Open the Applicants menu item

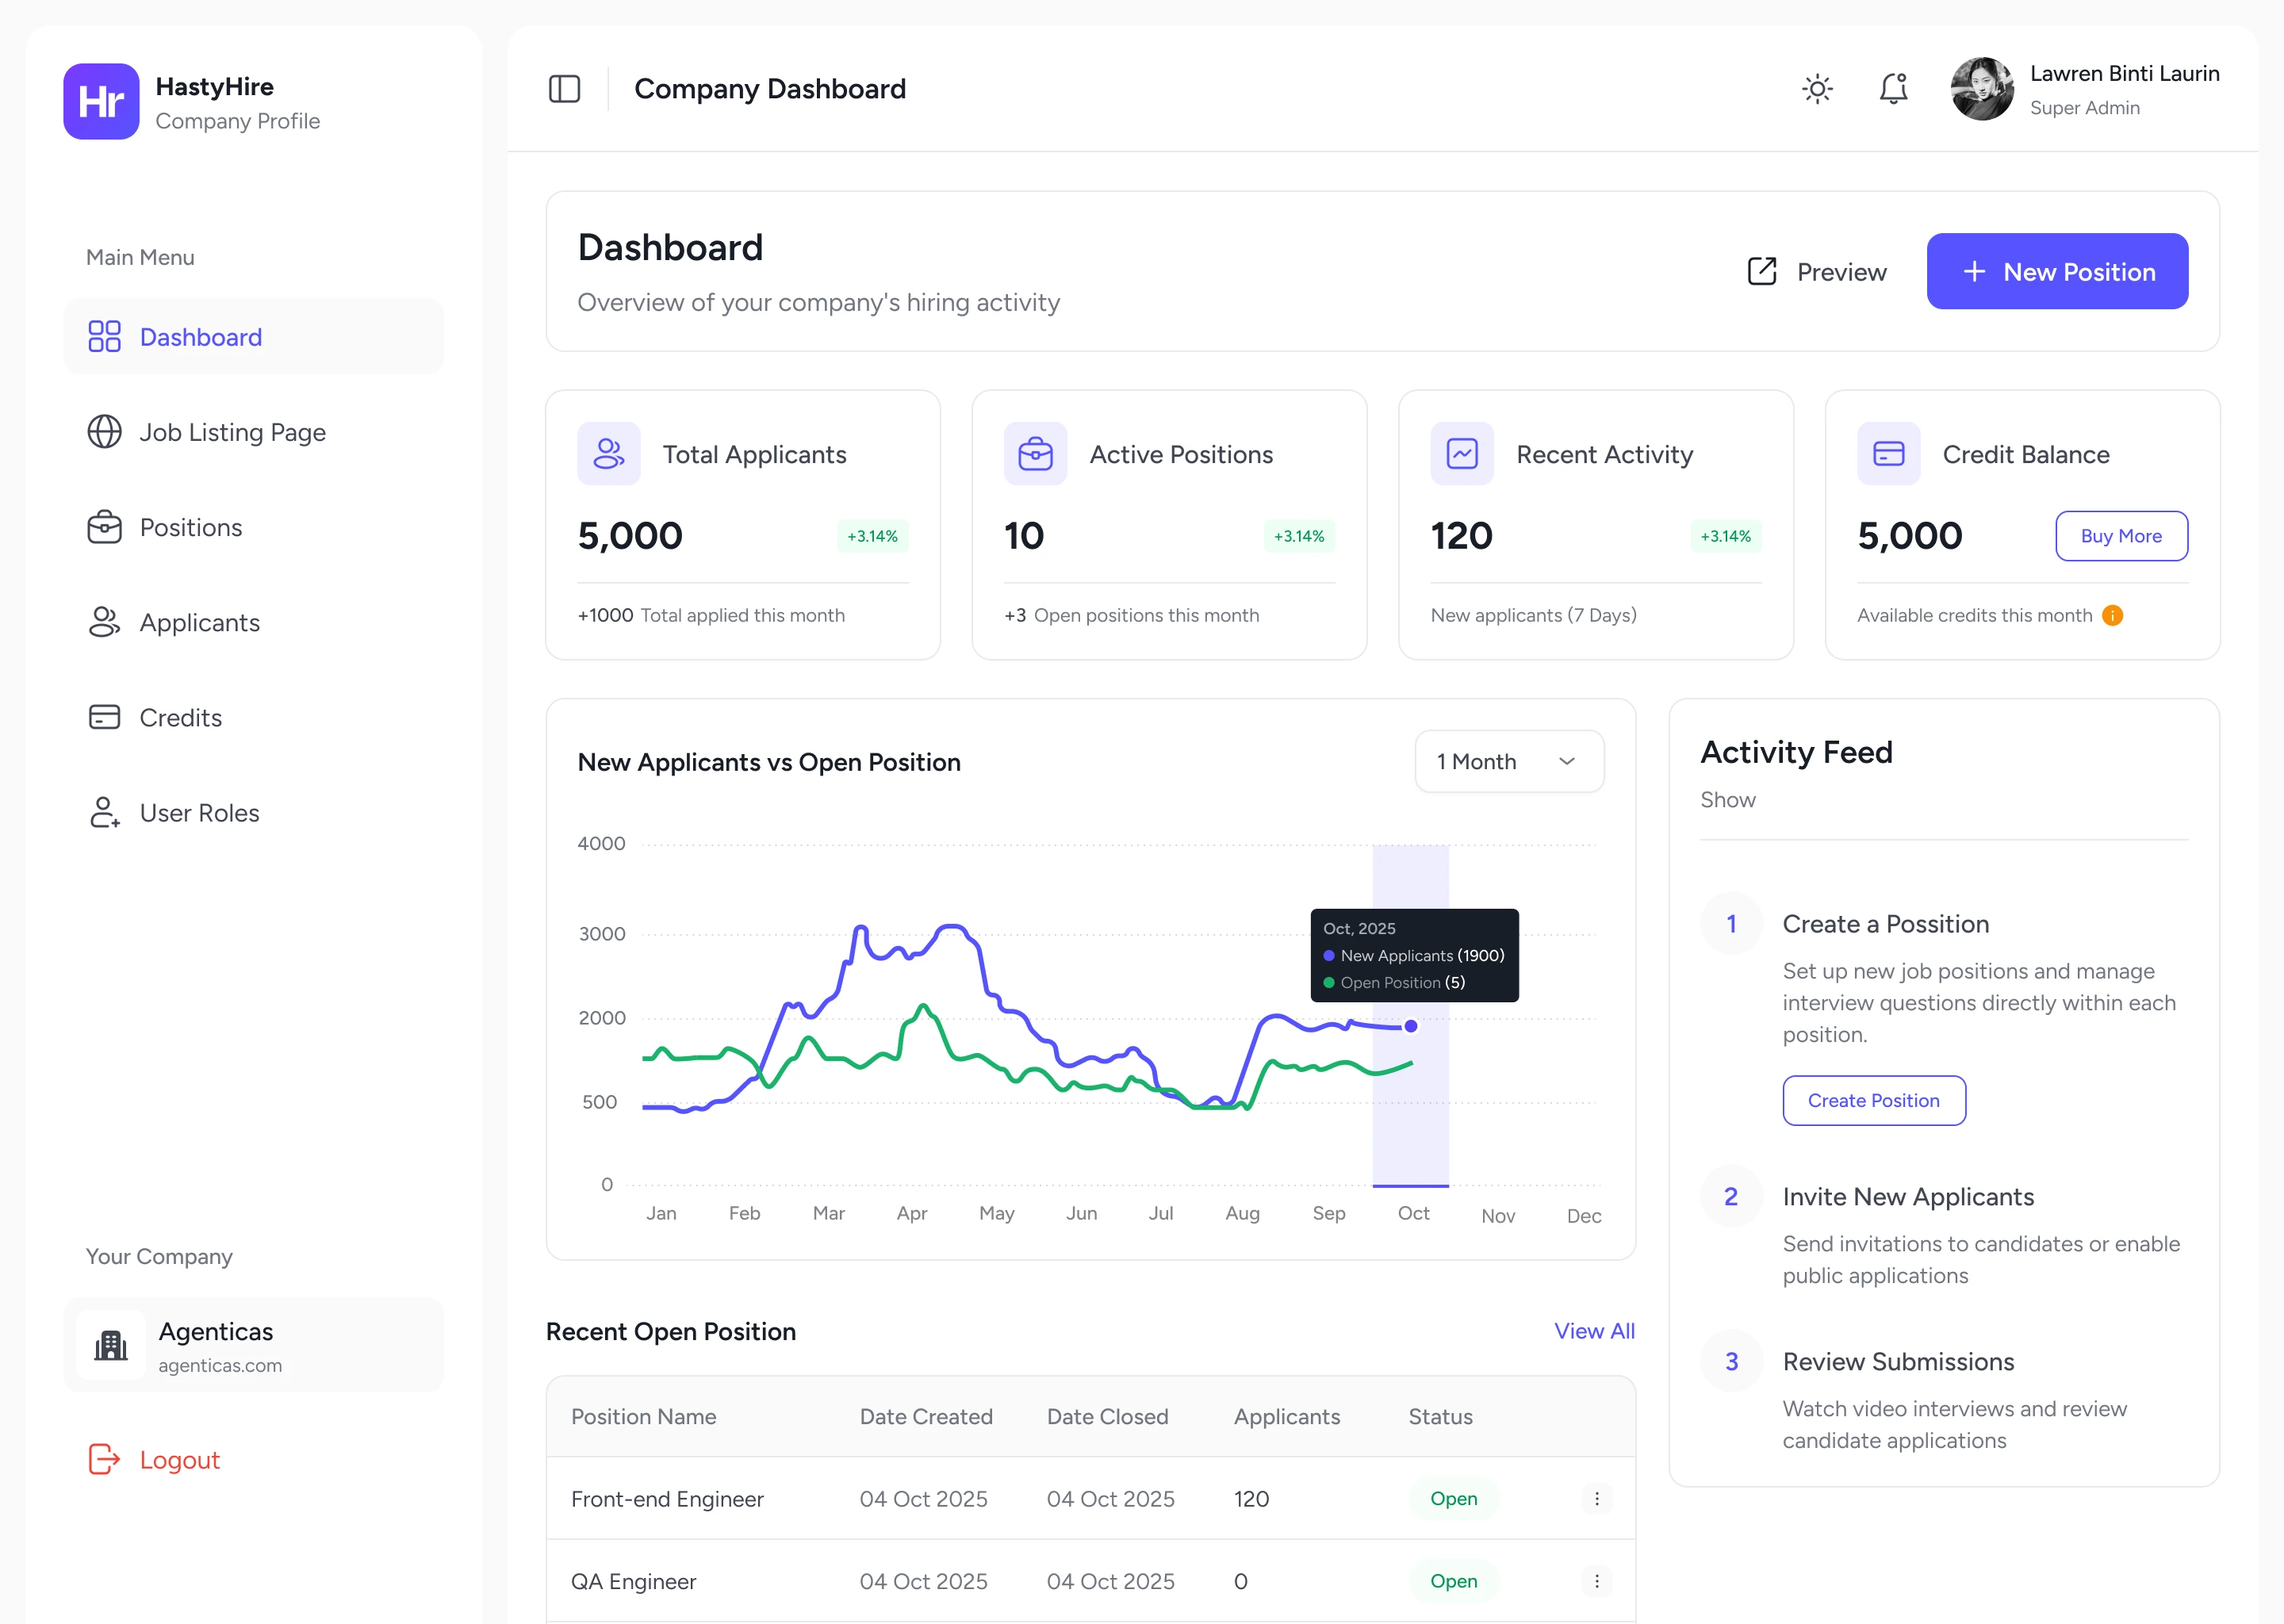click(199, 622)
